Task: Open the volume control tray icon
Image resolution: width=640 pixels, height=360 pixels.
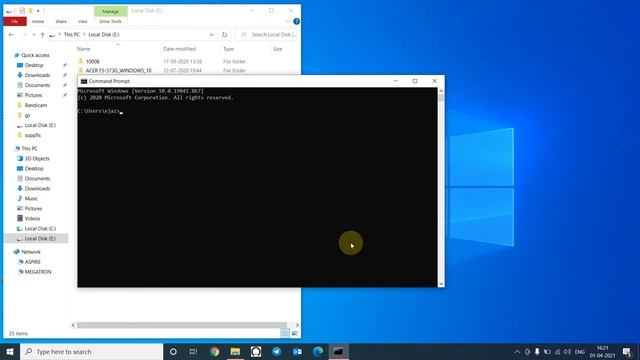Action: coord(567,351)
